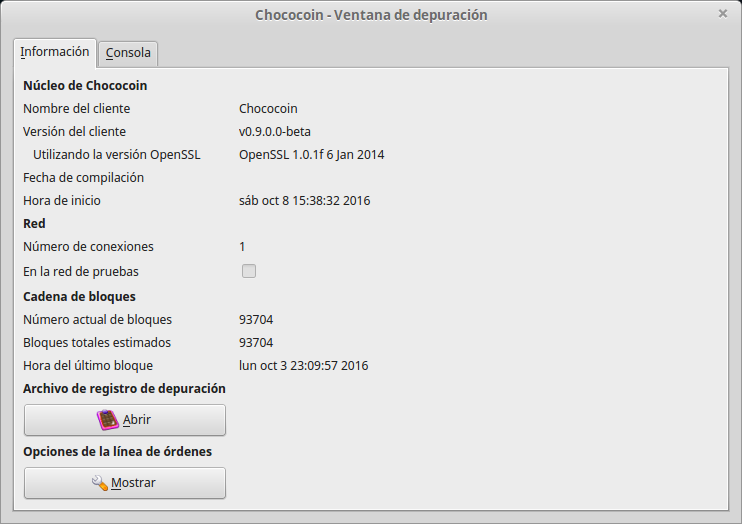Click the 'Hora del último bloque' label
This screenshot has height=524, width=742.
coord(88,365)
